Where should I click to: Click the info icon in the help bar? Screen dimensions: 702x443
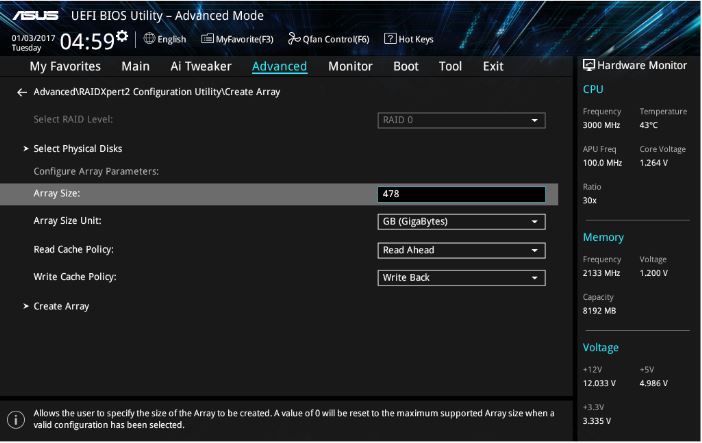point(16,420)
